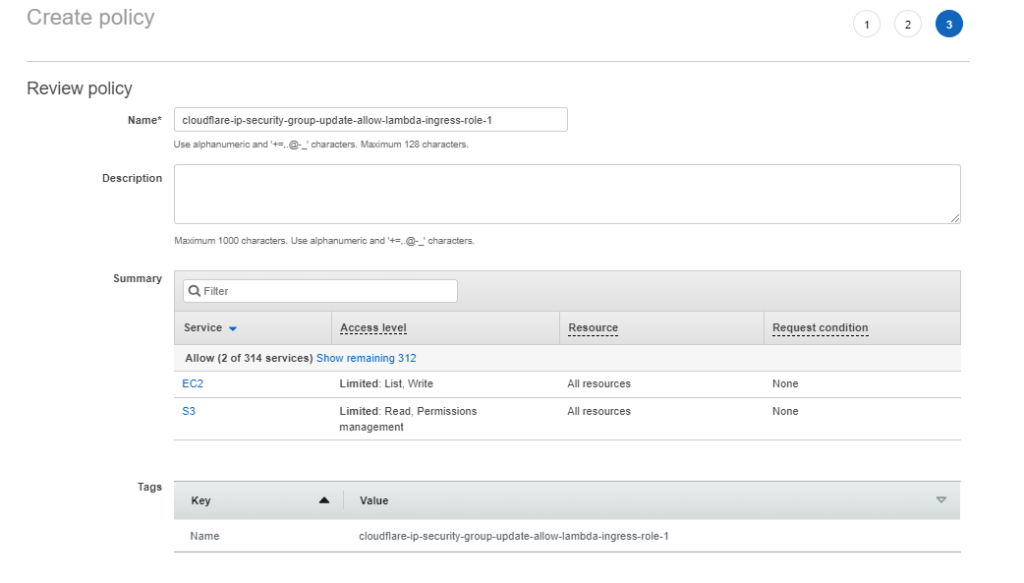Image resolution: width=1024 pixels, height=583 pixels.
Task: Click the ascending sort arrow beside Key
Action: (324, 500)
